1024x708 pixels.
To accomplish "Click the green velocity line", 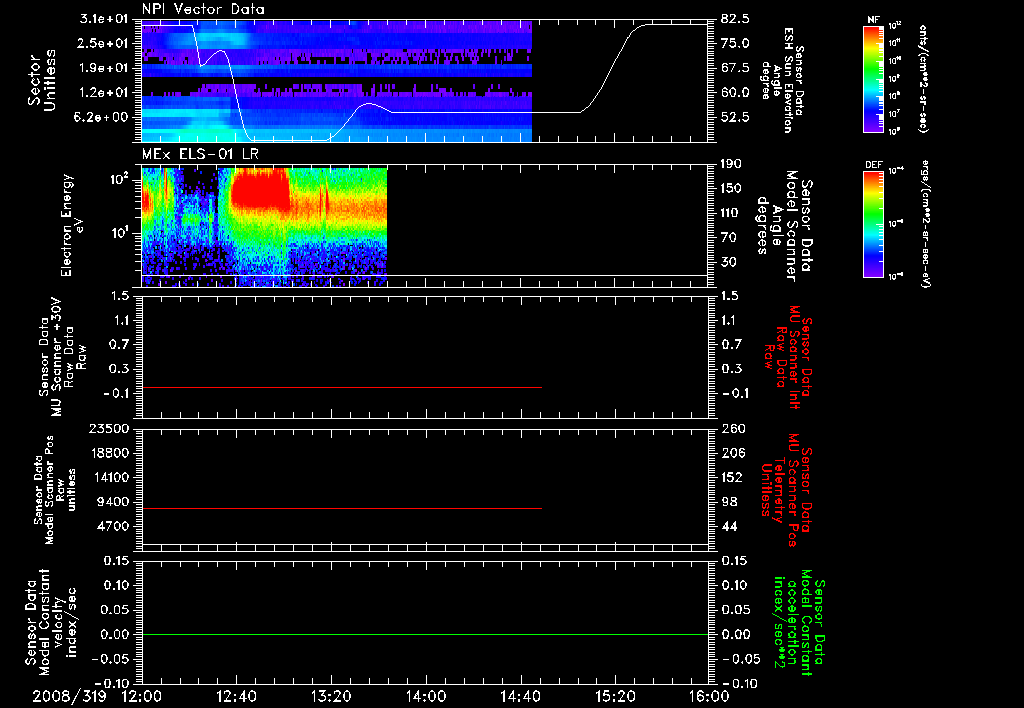I will (425, 634).
